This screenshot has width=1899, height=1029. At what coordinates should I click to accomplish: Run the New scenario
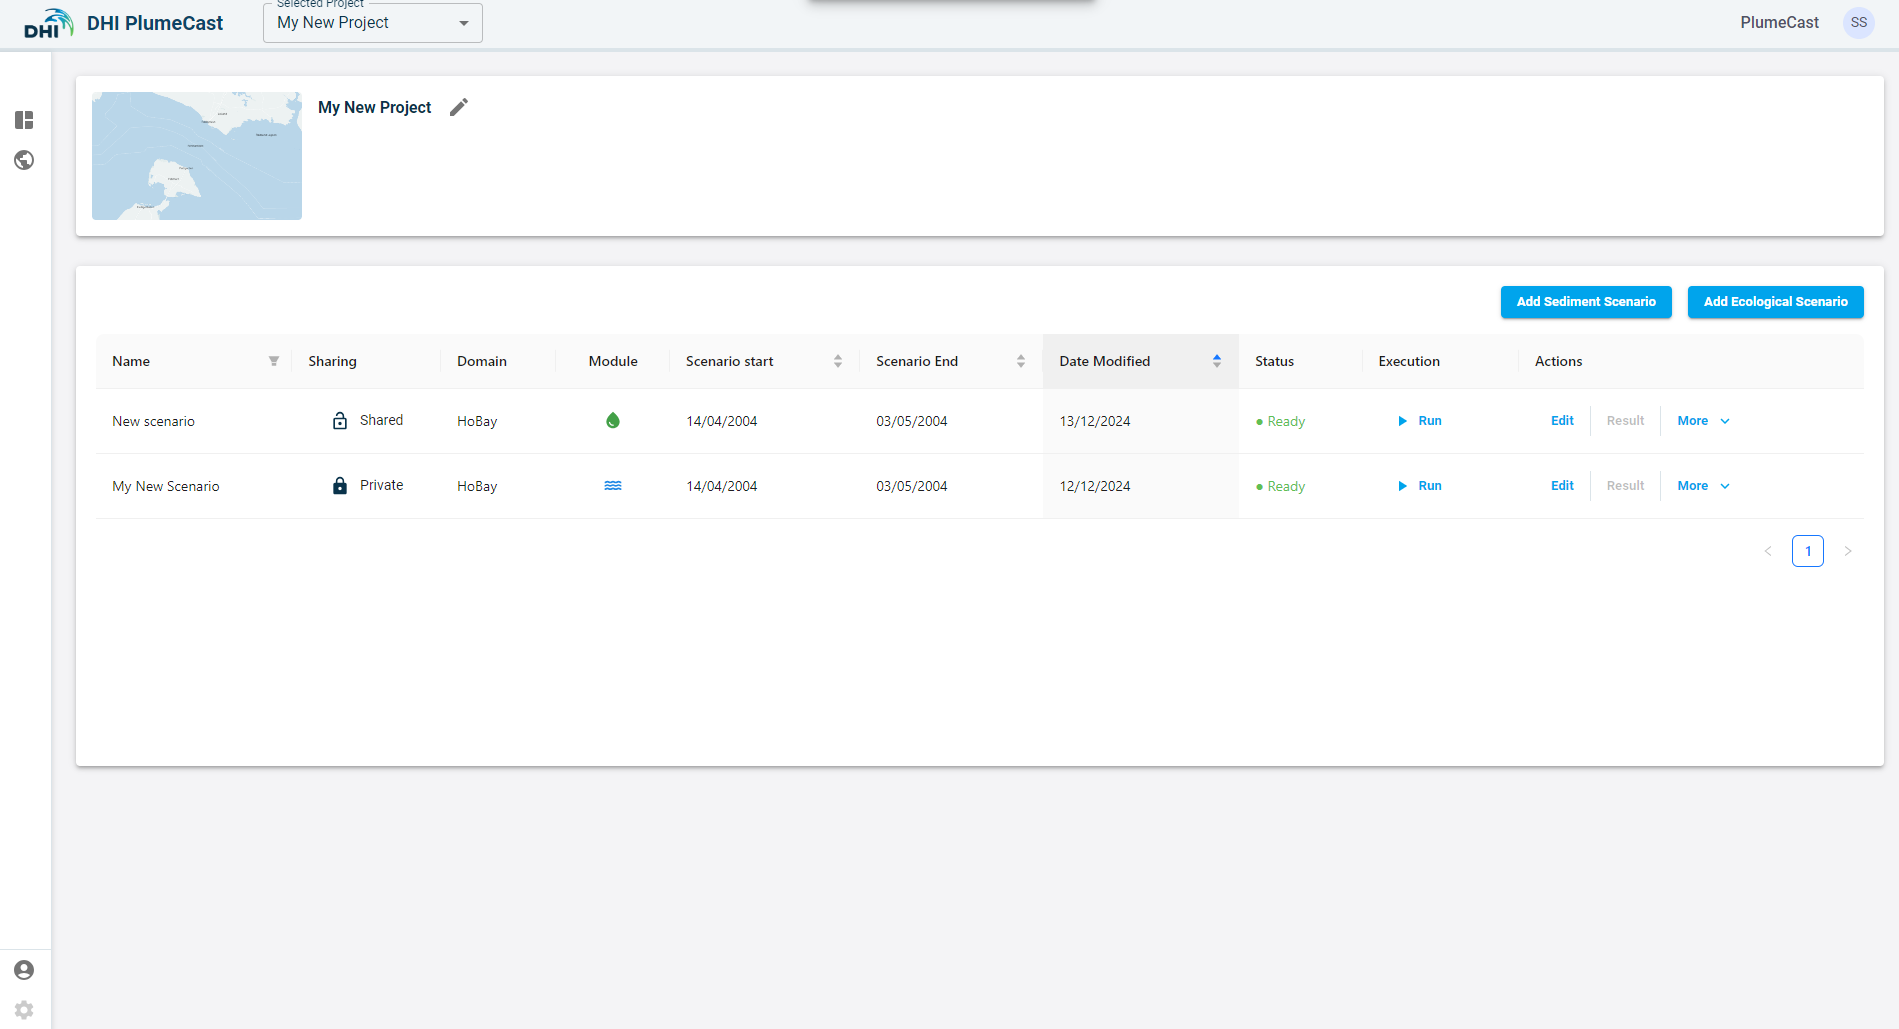point(1420,421)
